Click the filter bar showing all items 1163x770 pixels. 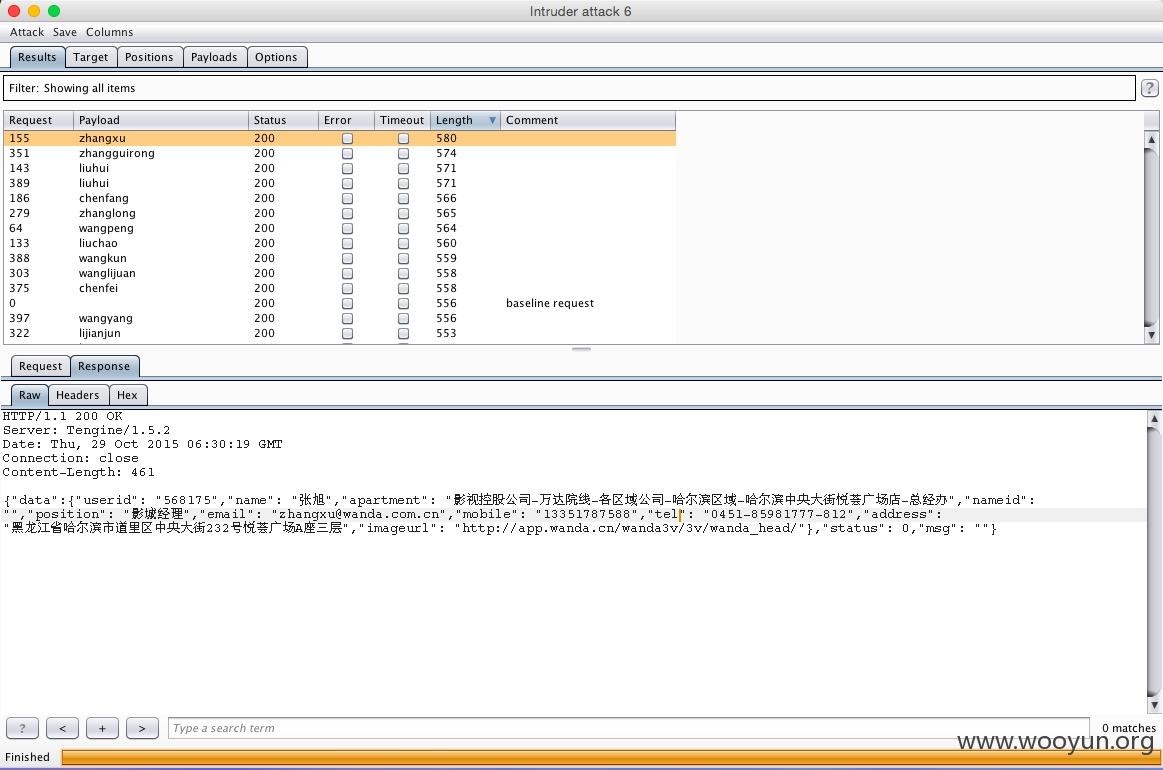pos(569,88)
